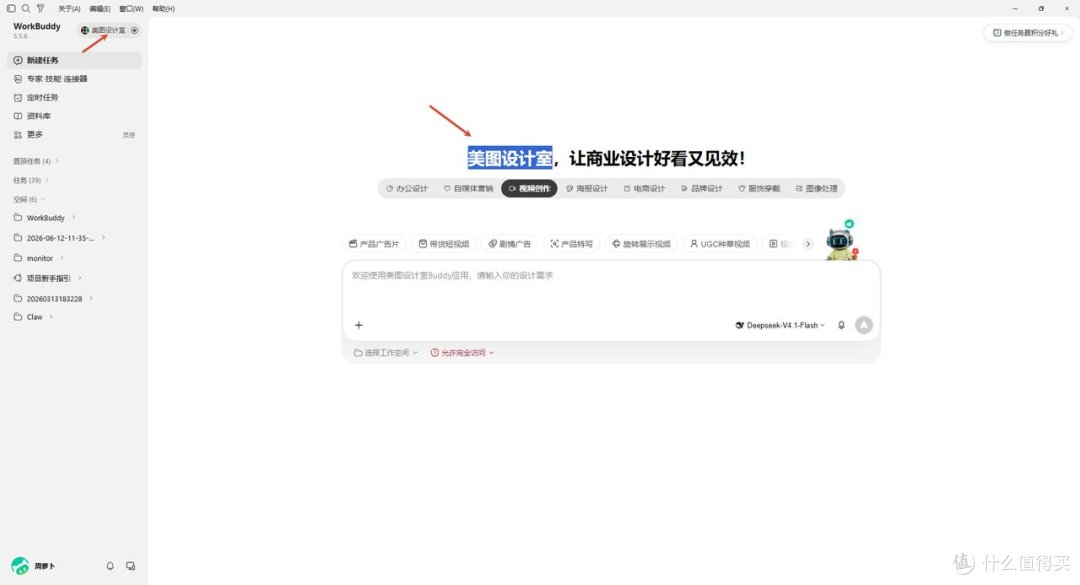Open 做任务赢积分好礼 rewards button
This screenshot has width=1080, height=585.
(1027, 32)
